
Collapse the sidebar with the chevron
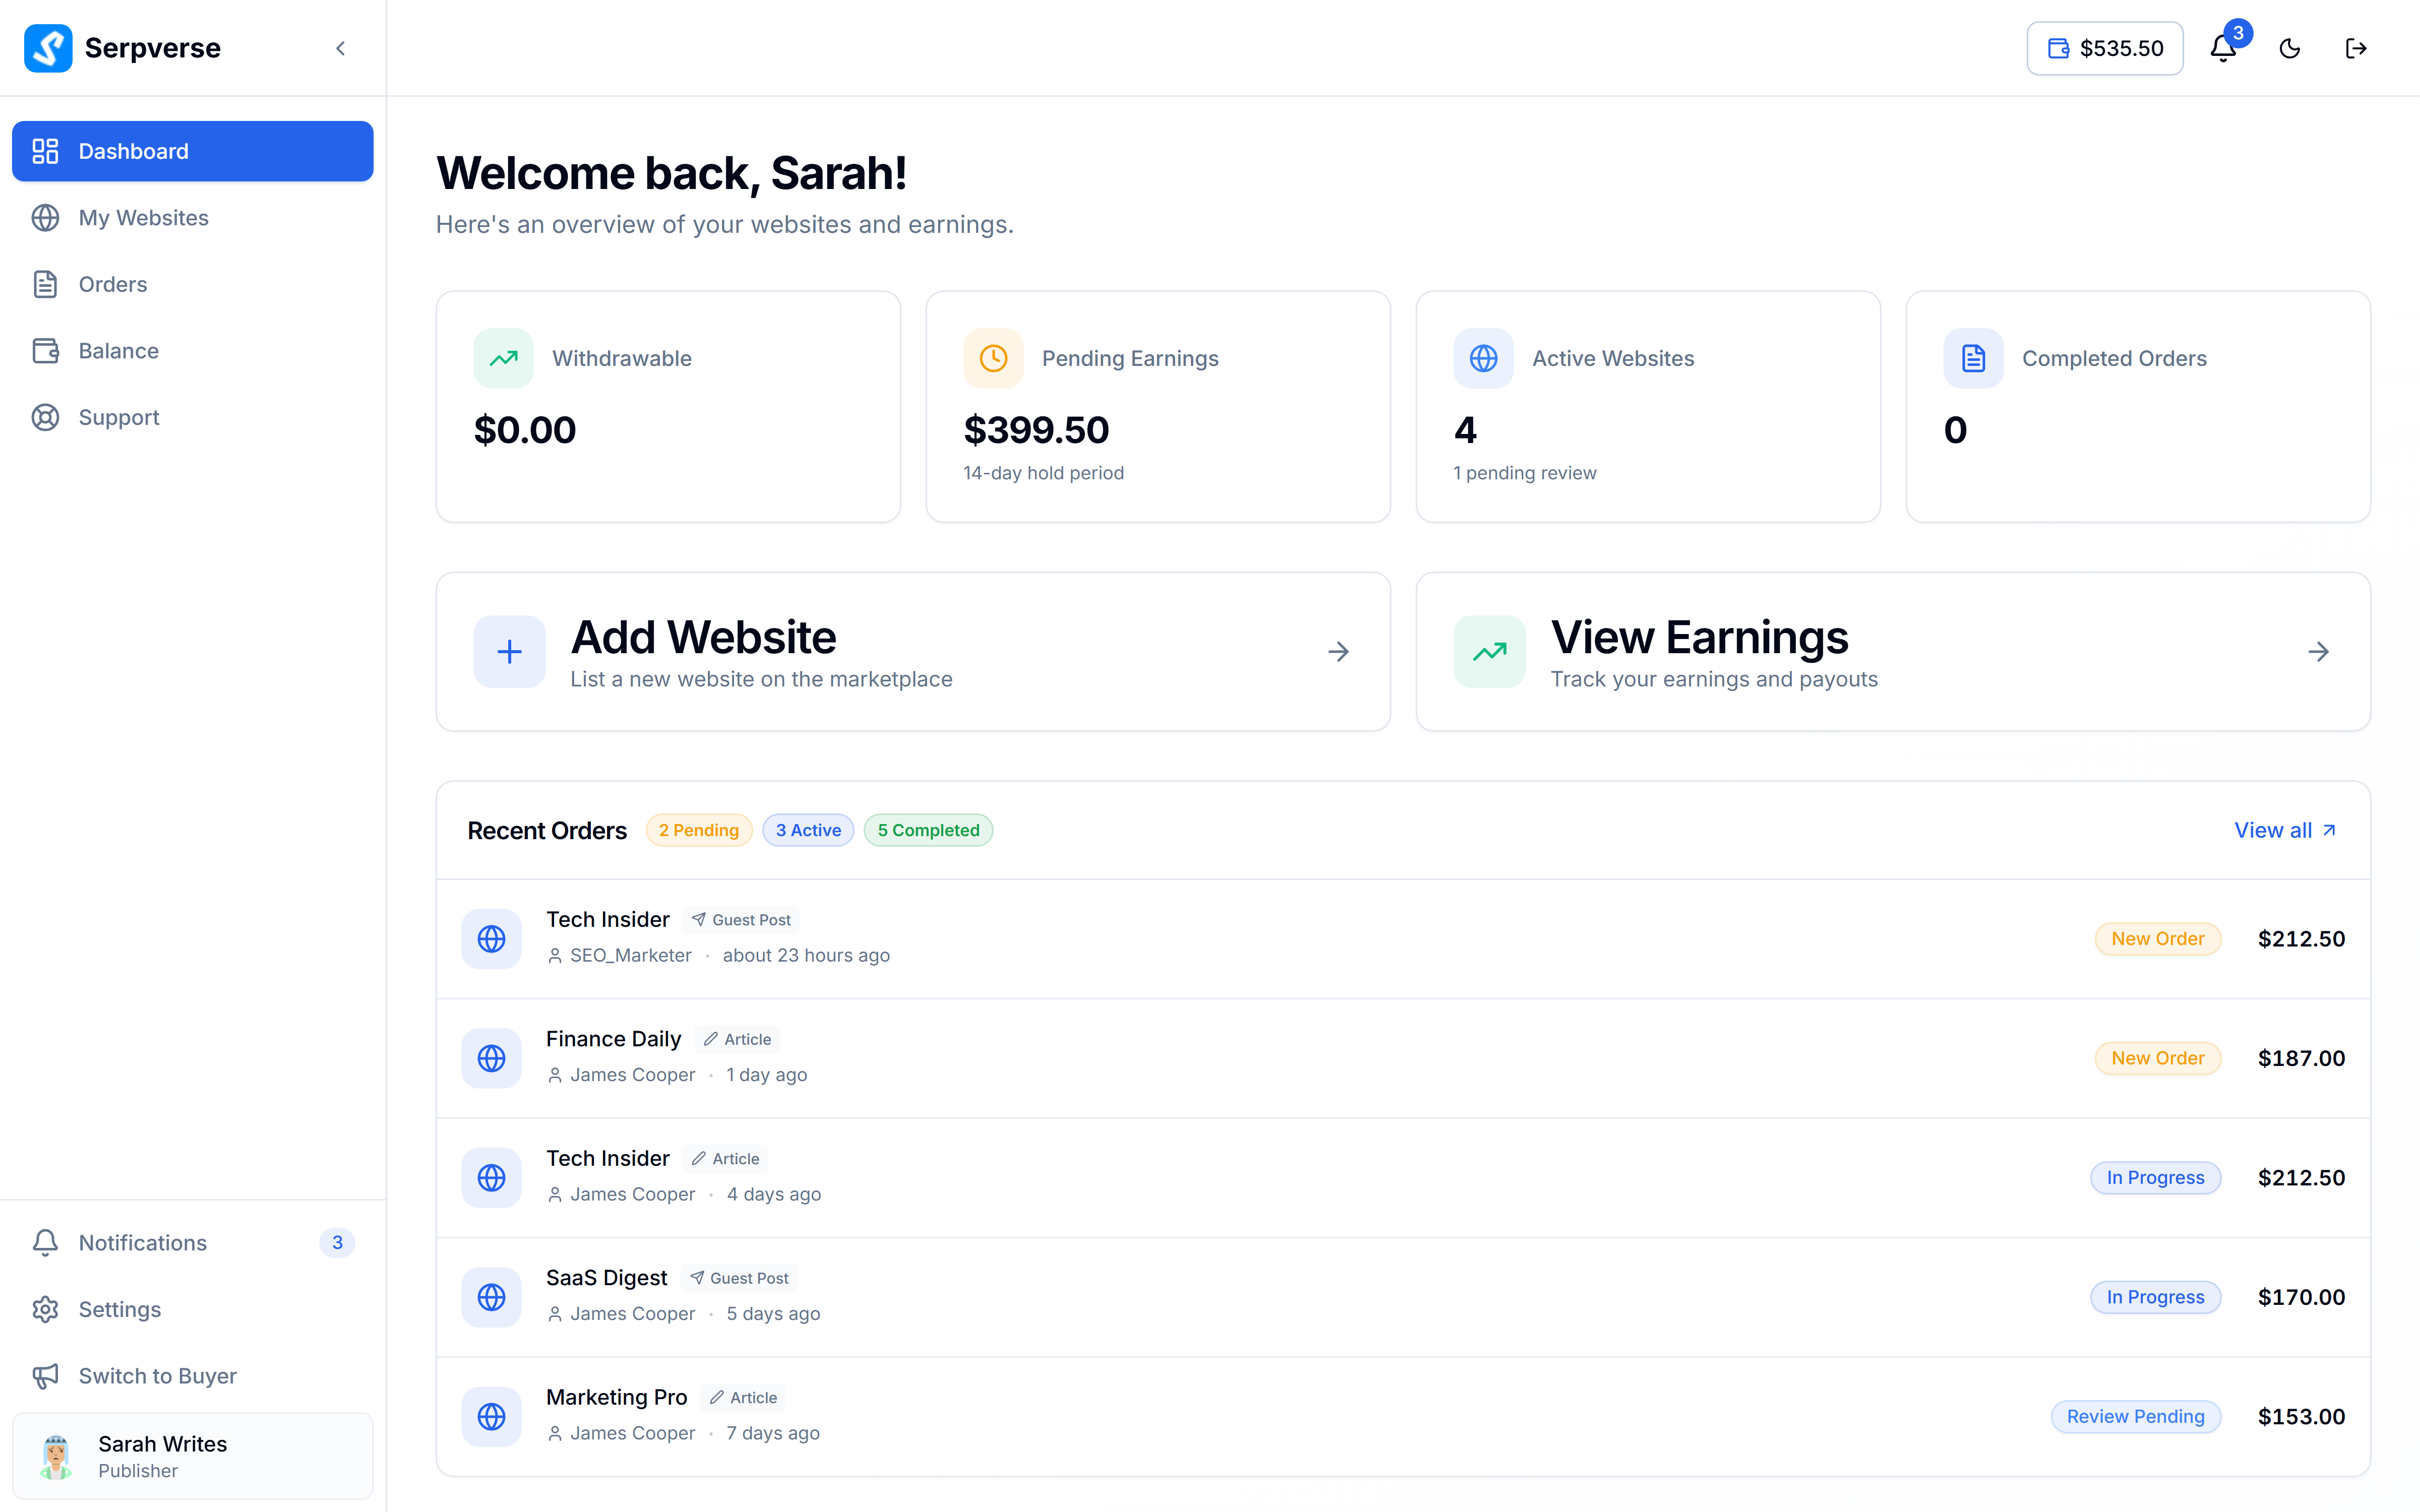coord(340,48)
